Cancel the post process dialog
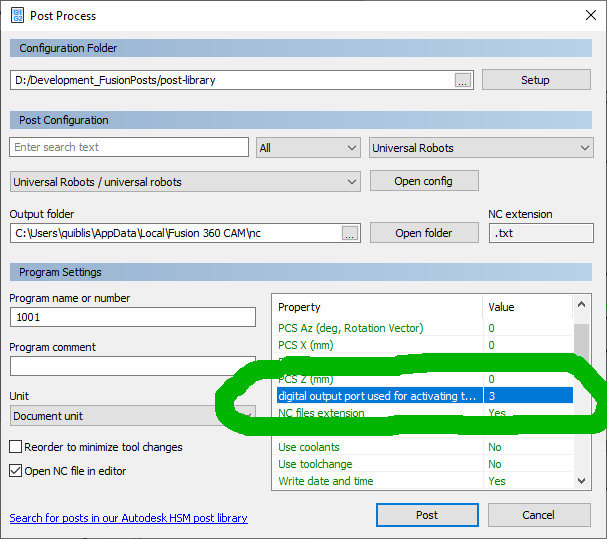 538,515
